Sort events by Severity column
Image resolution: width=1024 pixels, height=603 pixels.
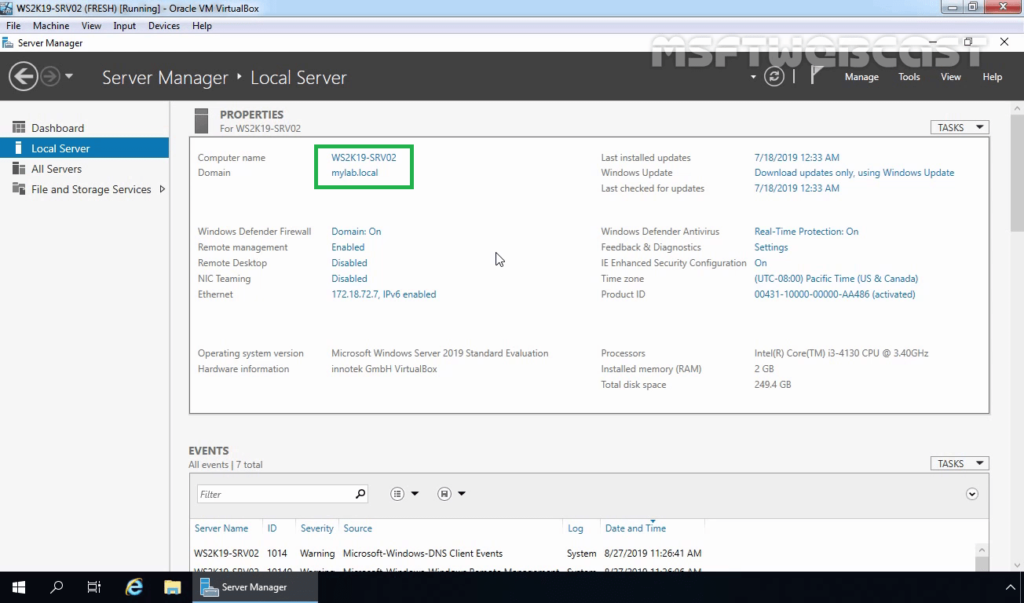(317, 528)
